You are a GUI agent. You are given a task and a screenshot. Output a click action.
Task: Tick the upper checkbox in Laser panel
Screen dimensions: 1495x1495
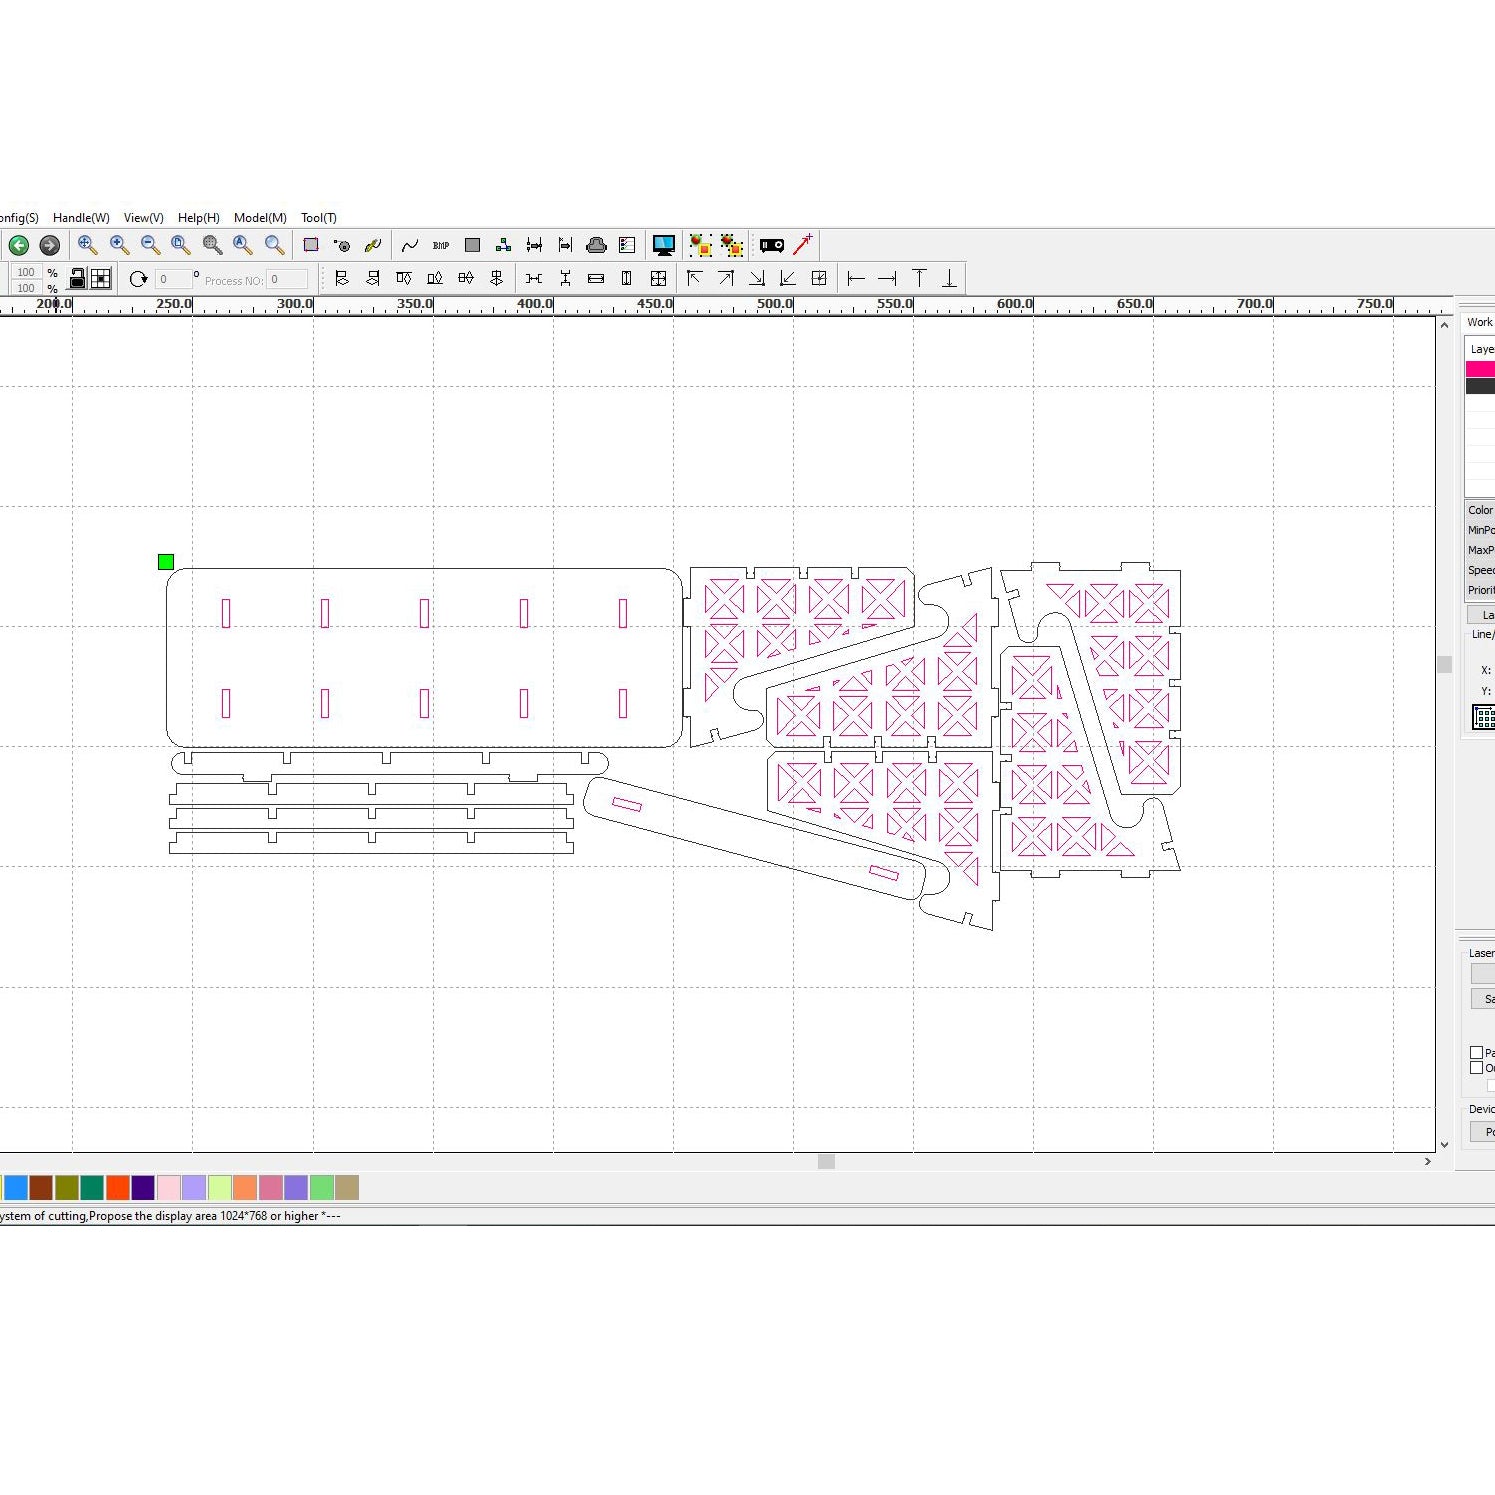click(x=1476, y=1052)
